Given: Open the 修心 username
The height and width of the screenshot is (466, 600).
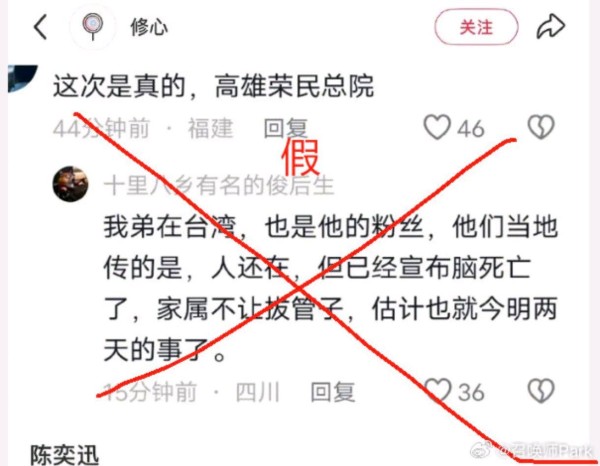Looking at the screenshot, I should point(149,27).
